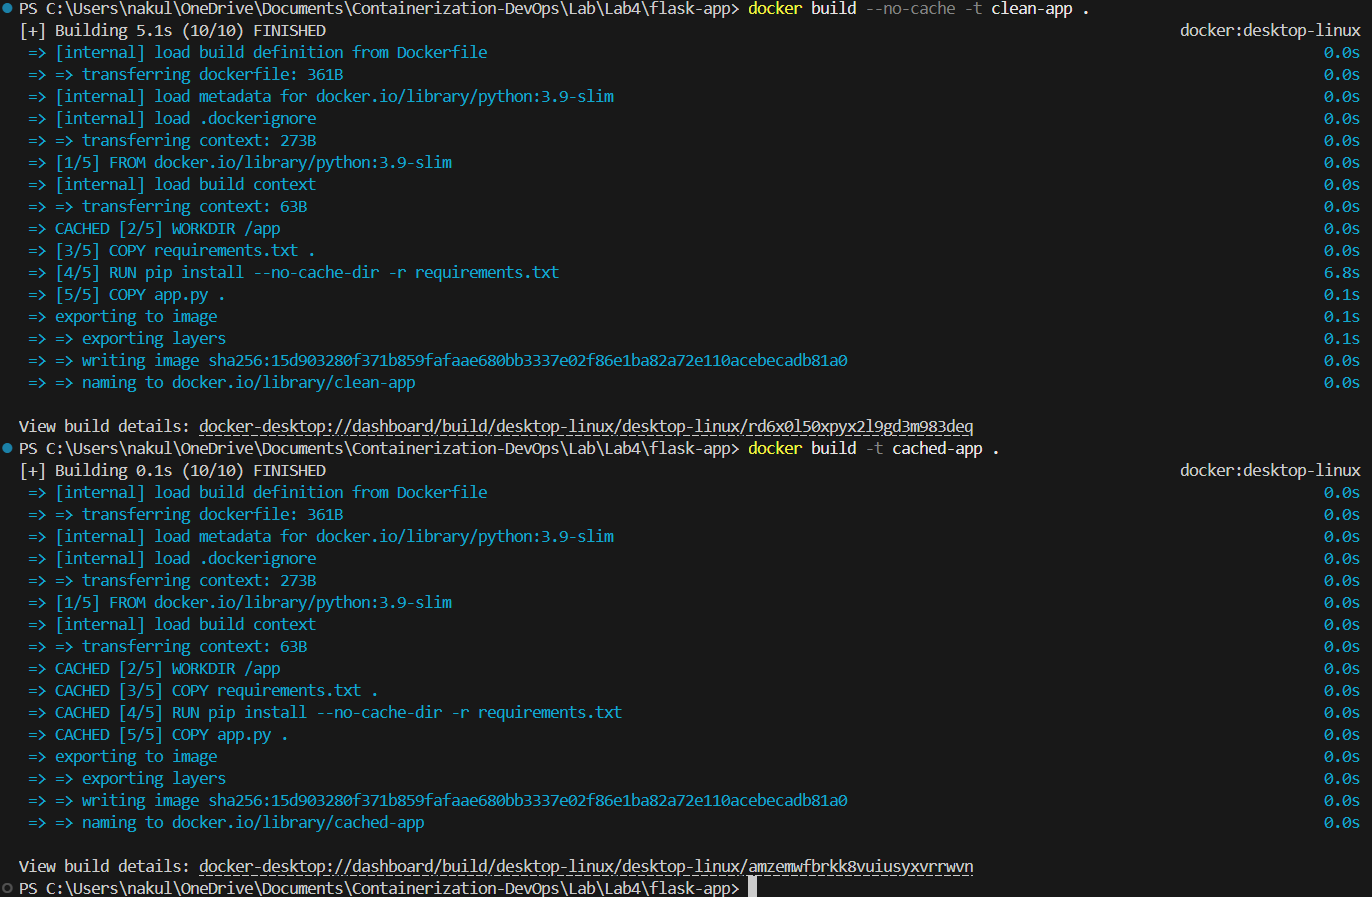This screenshot has width=1372, height=897.
Task: Click the Building 0.1s (10/10) header line
Action: 170,470
